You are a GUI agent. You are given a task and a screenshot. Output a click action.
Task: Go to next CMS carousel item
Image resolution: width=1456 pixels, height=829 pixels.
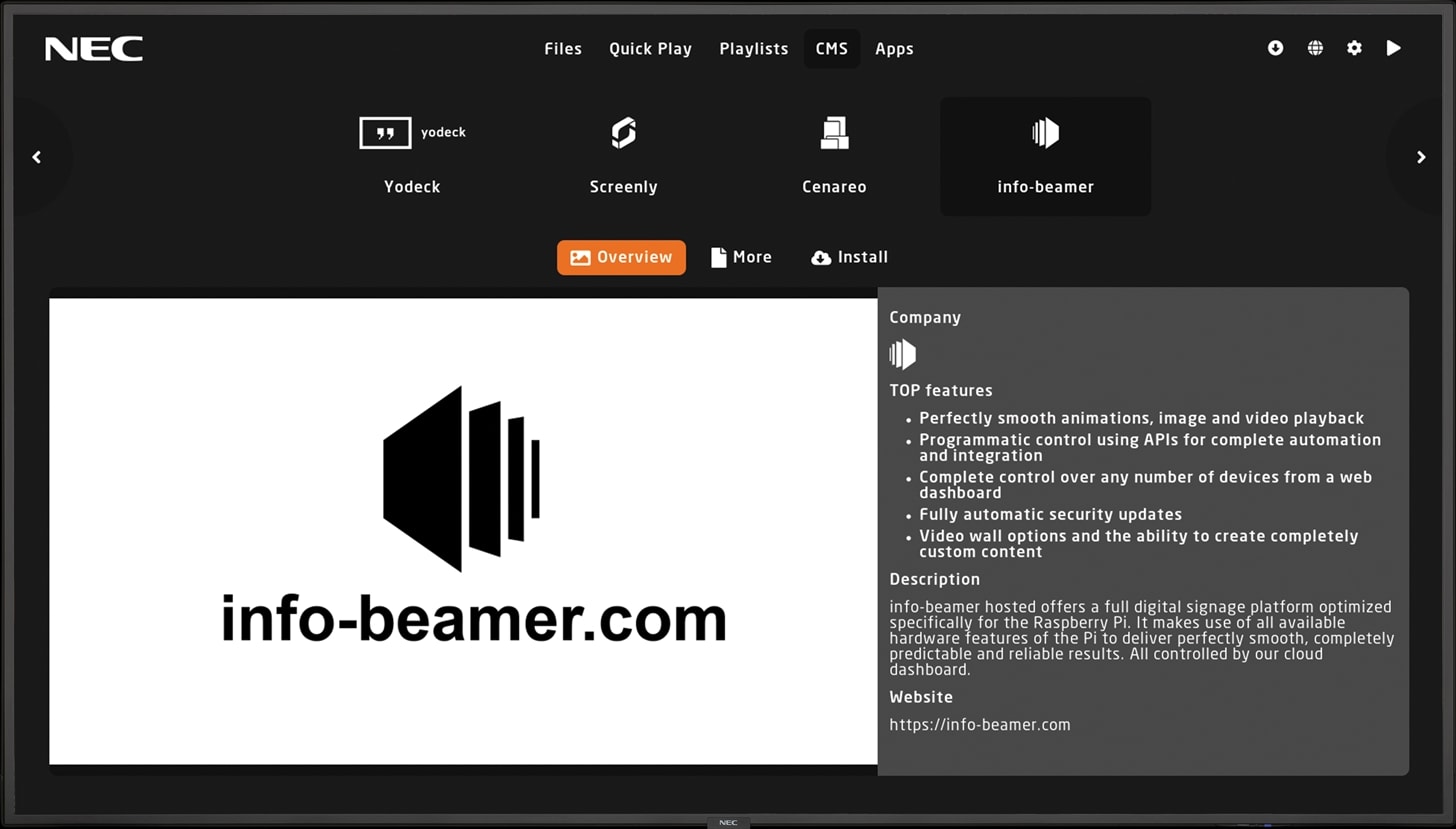(x=1421, y=157)
